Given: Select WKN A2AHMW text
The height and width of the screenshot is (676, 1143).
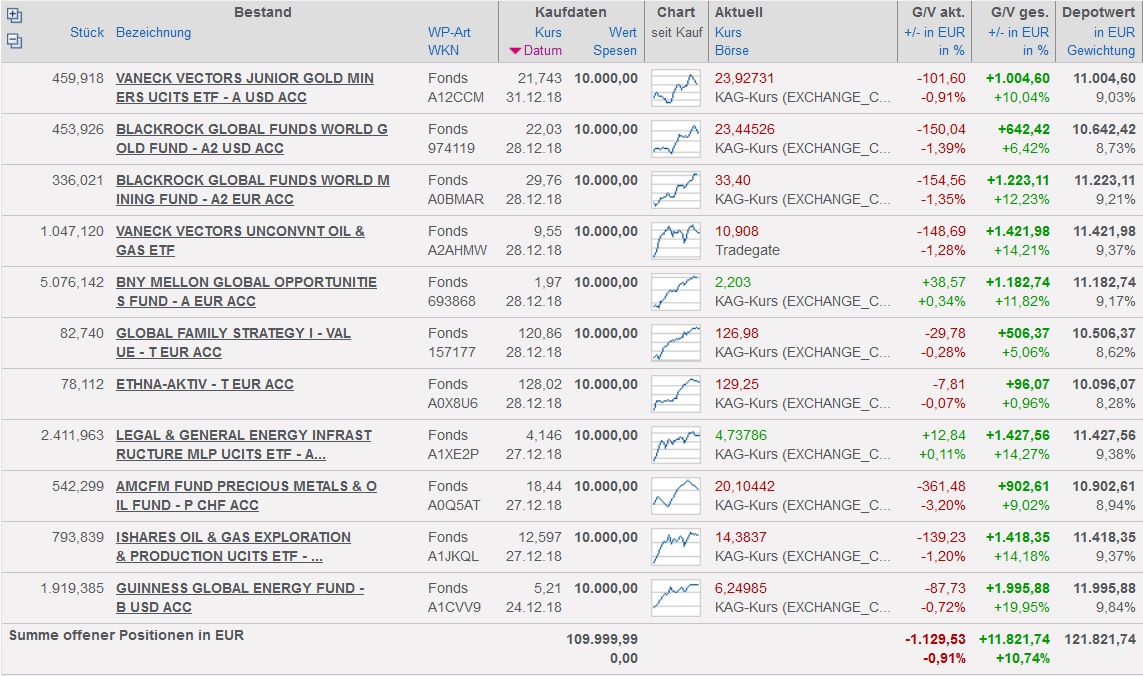Looking at the screenshot, I should [457, 250].
